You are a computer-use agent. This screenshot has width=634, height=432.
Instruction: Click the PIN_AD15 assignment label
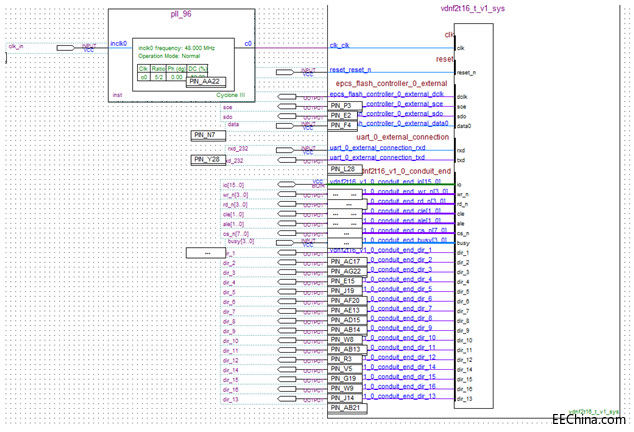pyautogui.click(x=347, y=320)
